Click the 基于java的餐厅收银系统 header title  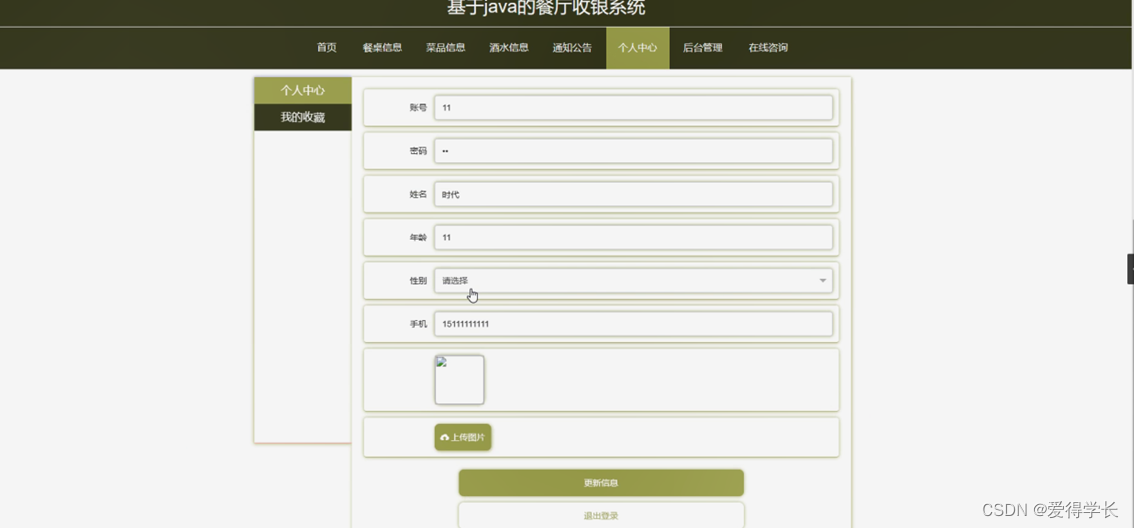pyautogui.click(x=546, y=8)
